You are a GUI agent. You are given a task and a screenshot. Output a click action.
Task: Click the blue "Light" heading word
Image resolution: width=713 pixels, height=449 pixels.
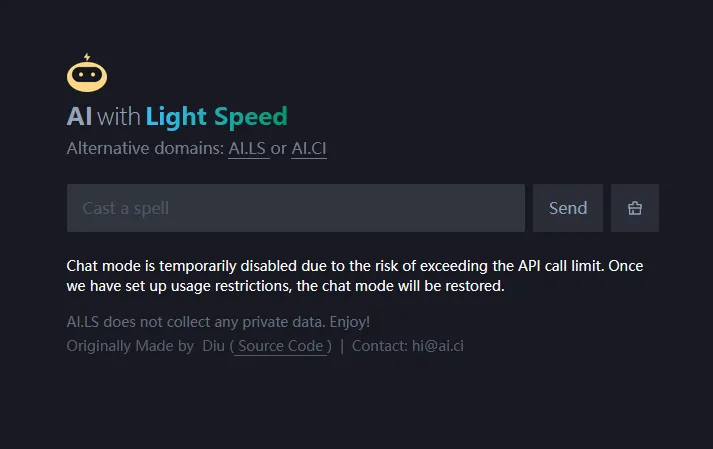pyautogui.click(x=176, y=117)
